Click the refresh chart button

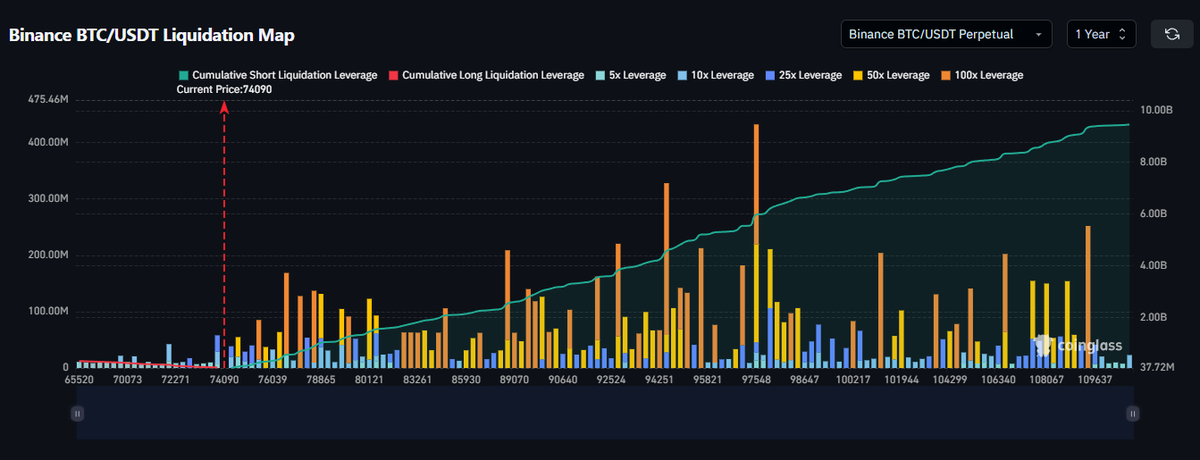pos(1171,34)
